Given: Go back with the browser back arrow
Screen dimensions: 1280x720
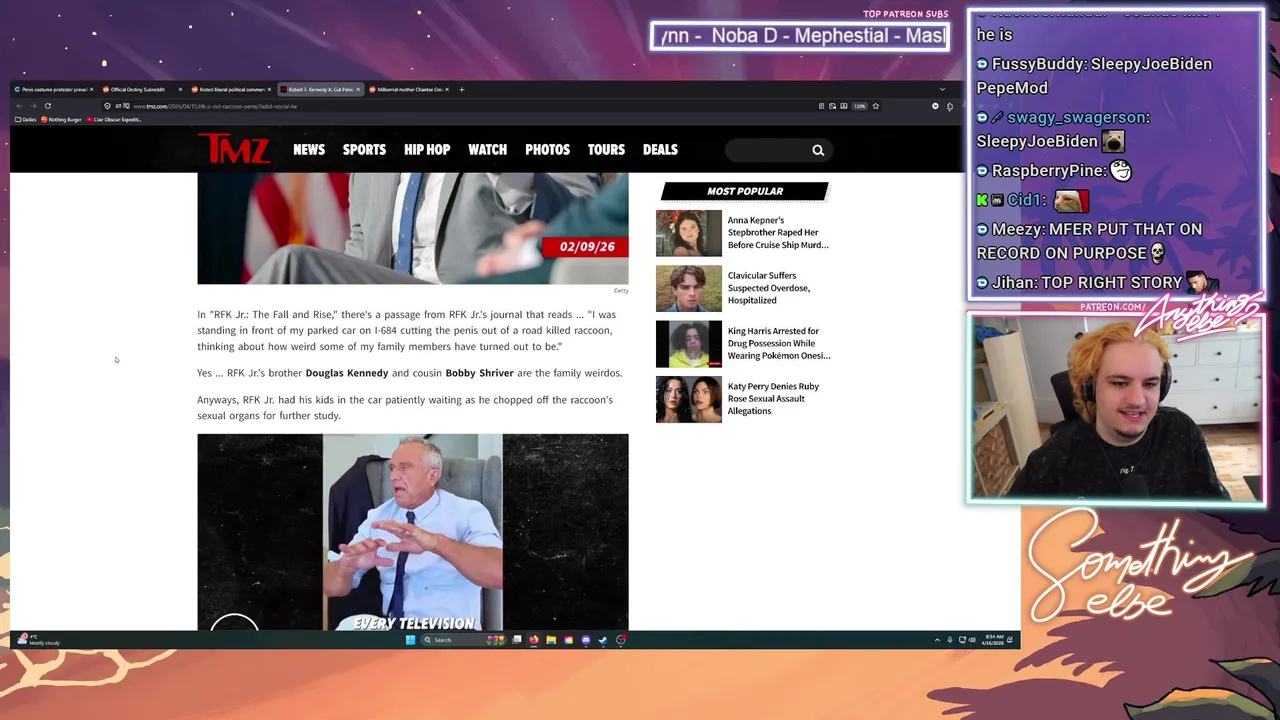Looking at the screenshot, I should click(x=19, y=106).
